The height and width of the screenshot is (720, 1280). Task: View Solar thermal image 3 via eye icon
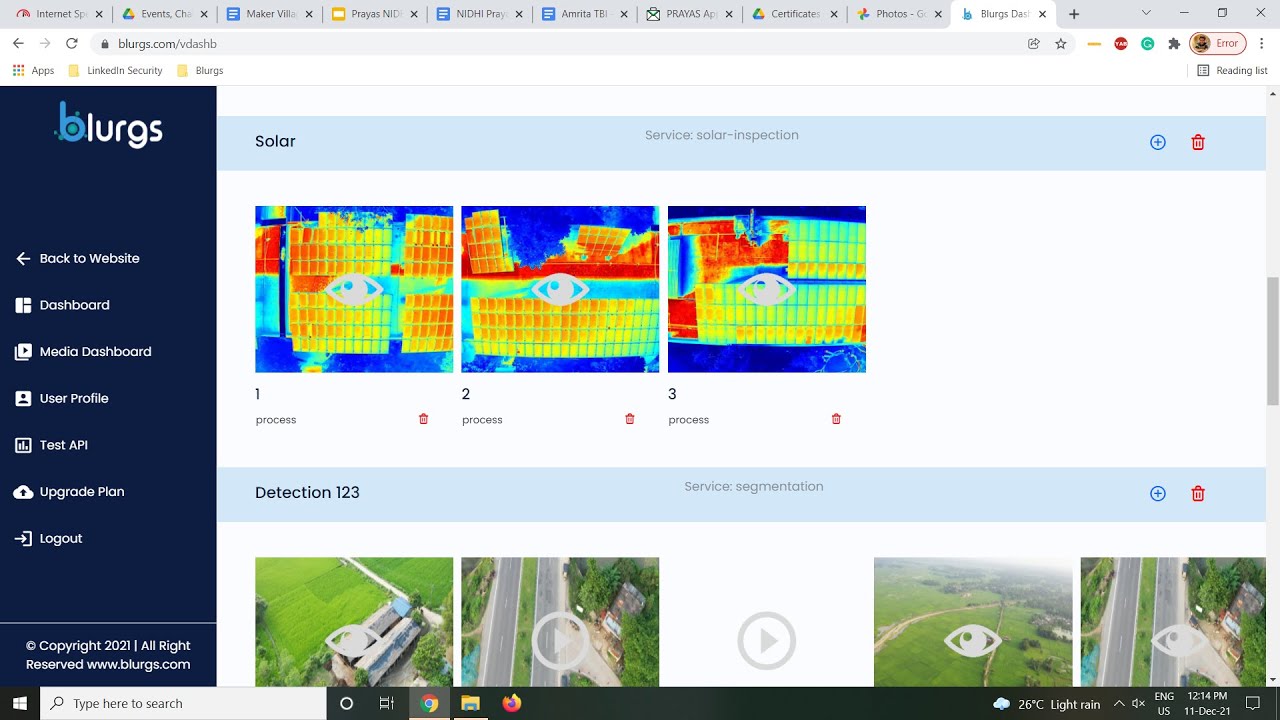coord(767,290)
